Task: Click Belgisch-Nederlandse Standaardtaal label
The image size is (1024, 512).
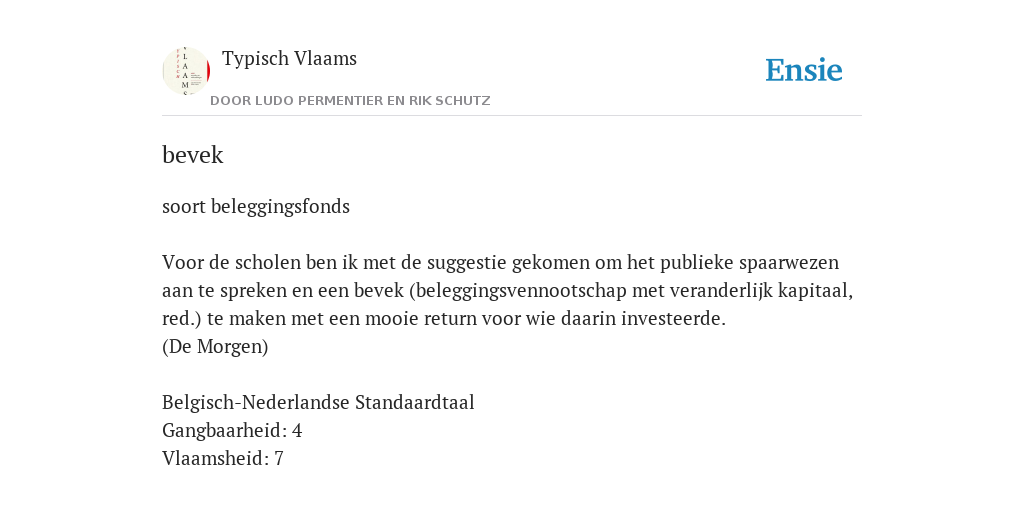Action: [318, 402]
